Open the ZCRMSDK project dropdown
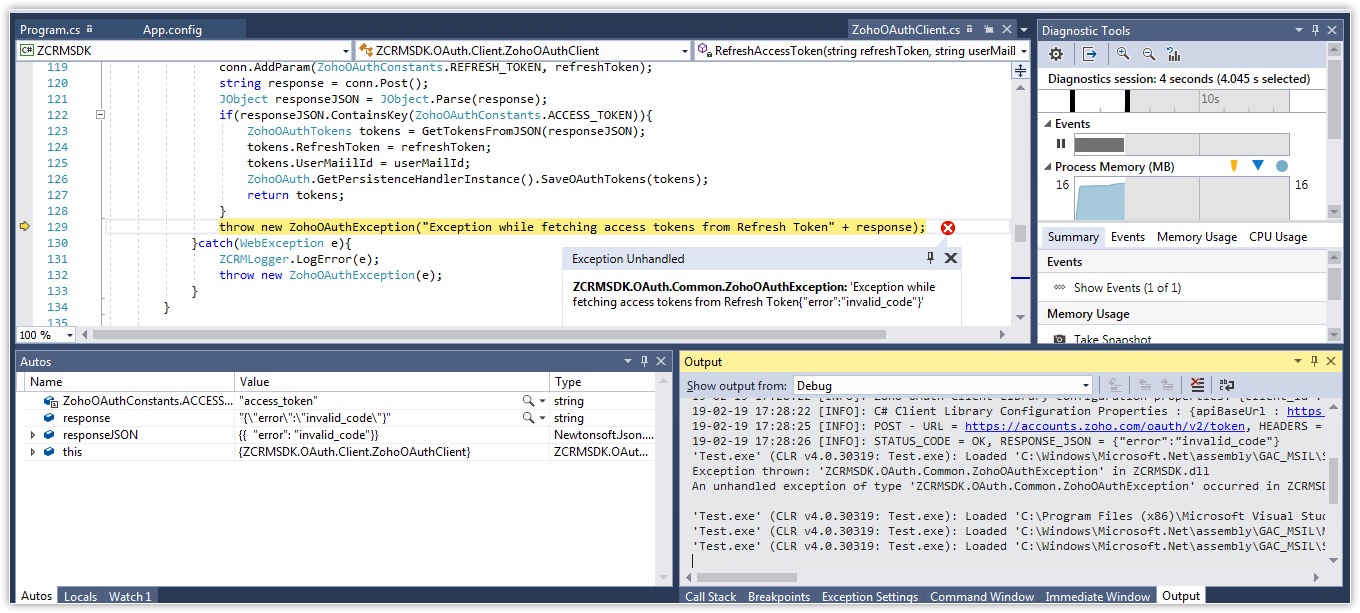The height and width of the screenshot is (613, 1360). 346,50
